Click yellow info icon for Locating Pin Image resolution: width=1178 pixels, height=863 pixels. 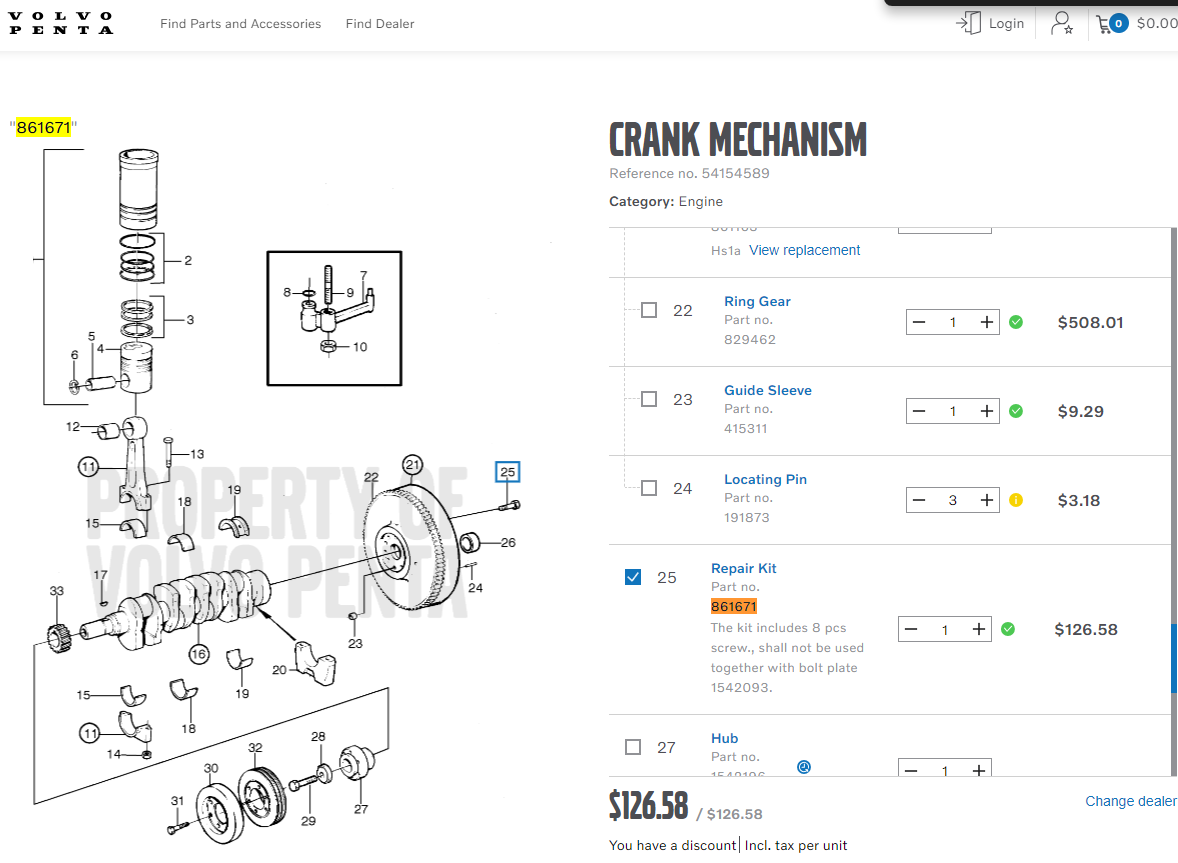(1016, 500)
